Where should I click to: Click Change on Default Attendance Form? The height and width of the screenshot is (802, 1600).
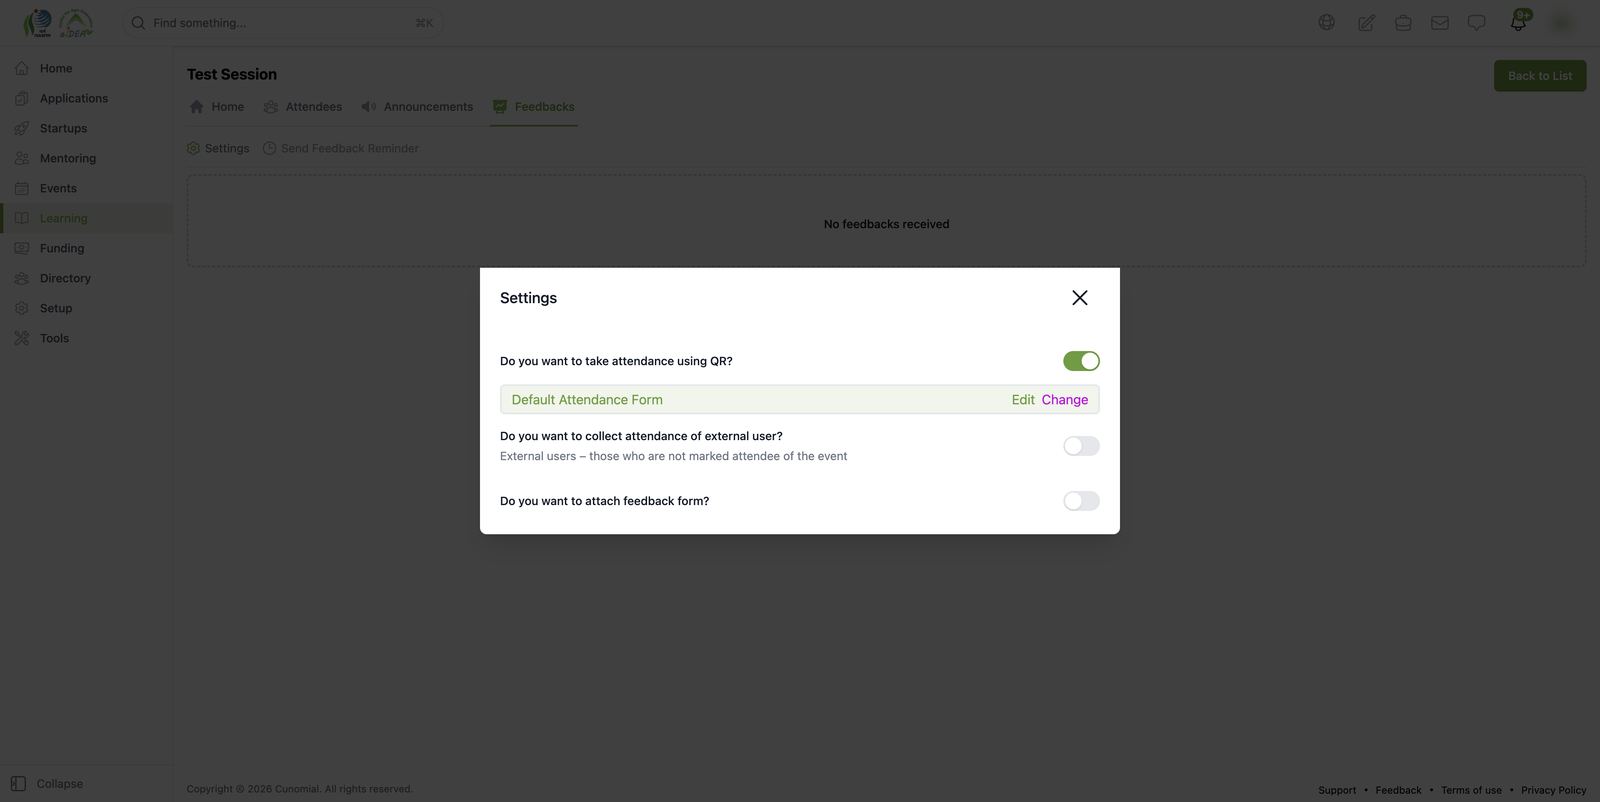(x=1064, y=400)
